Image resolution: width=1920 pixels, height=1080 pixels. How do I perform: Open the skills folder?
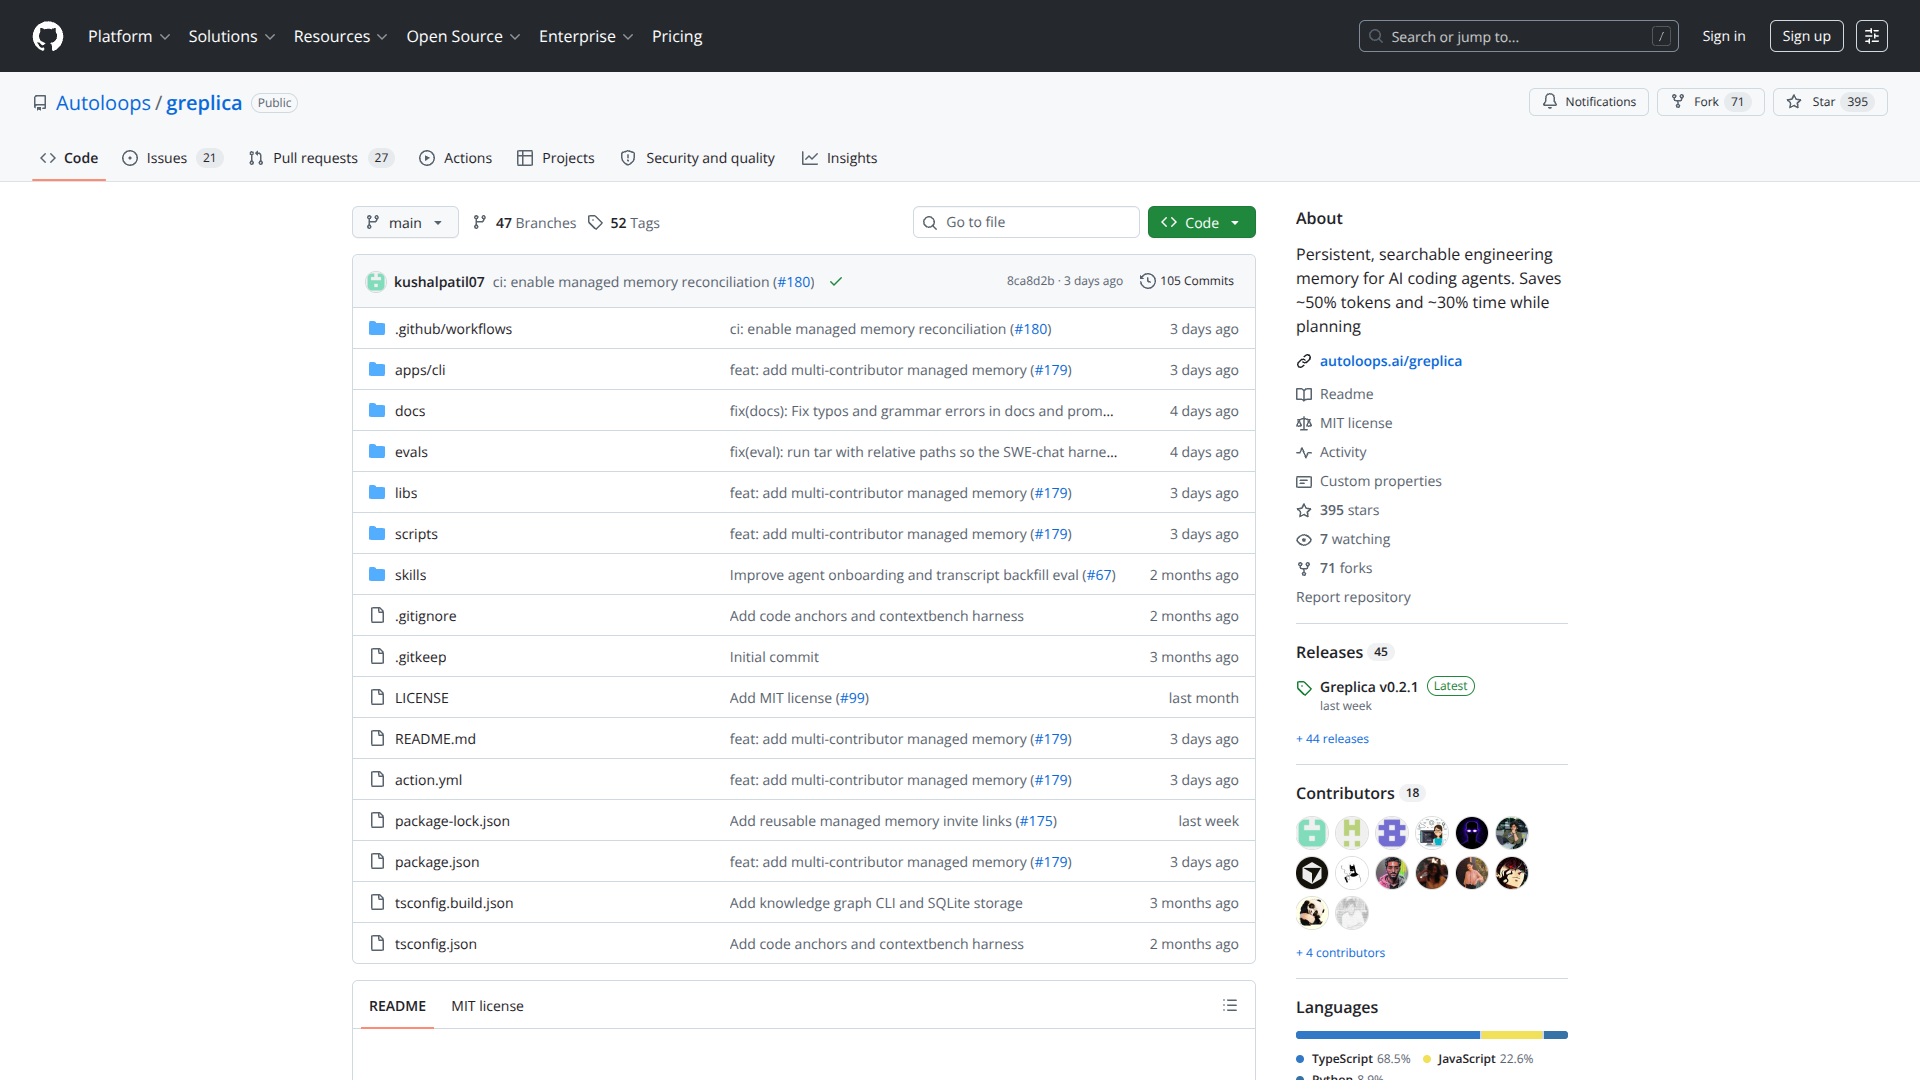tap(410, 575)
